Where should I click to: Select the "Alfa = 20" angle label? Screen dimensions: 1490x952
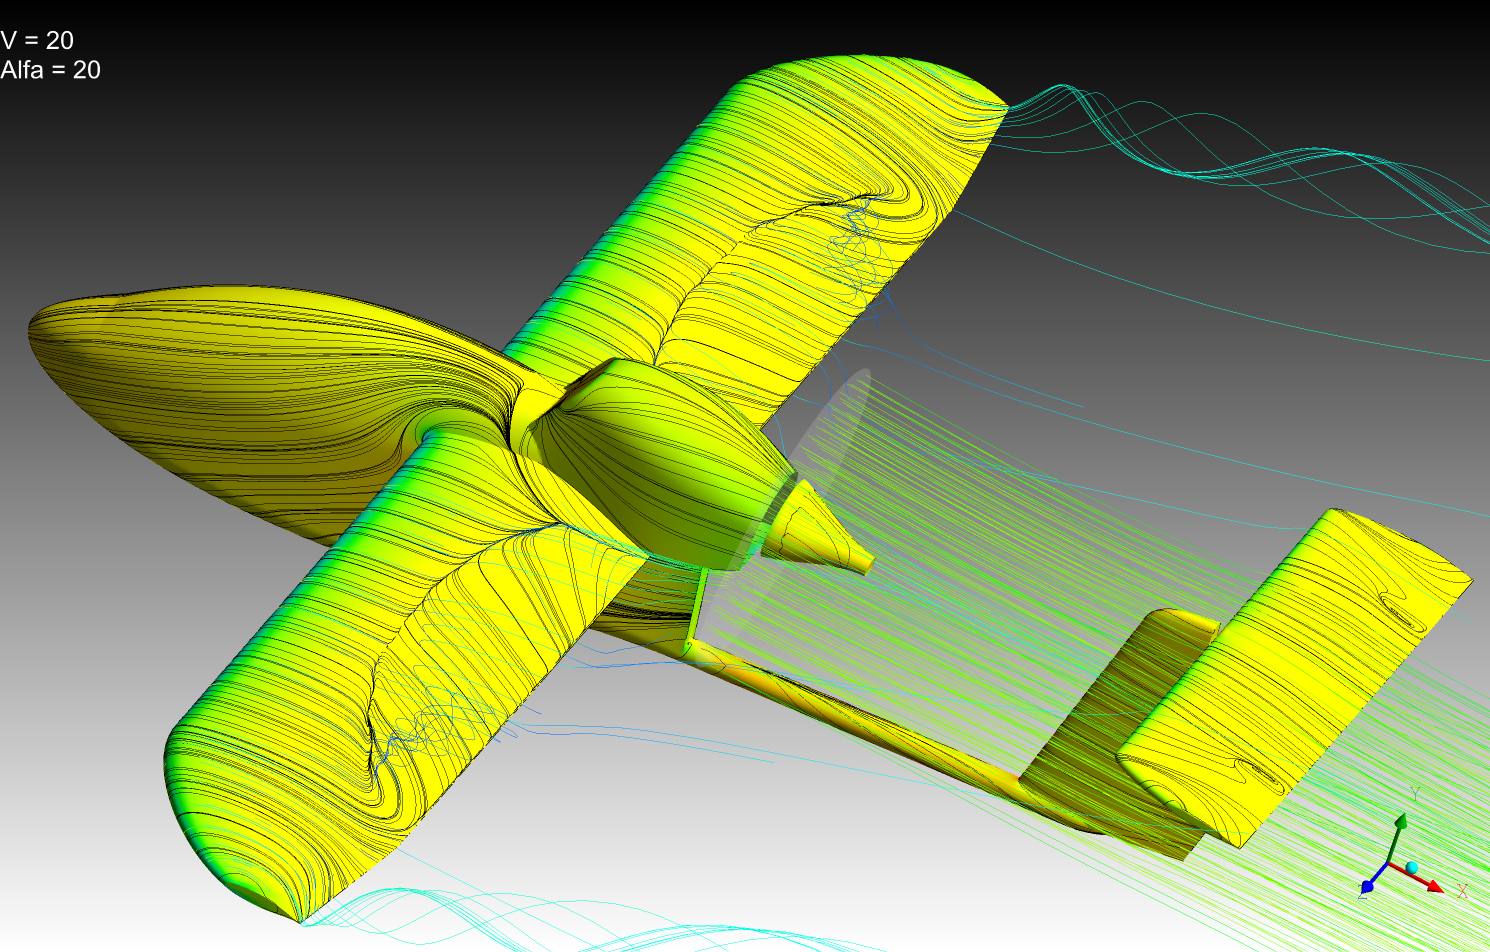pos(50,70)
